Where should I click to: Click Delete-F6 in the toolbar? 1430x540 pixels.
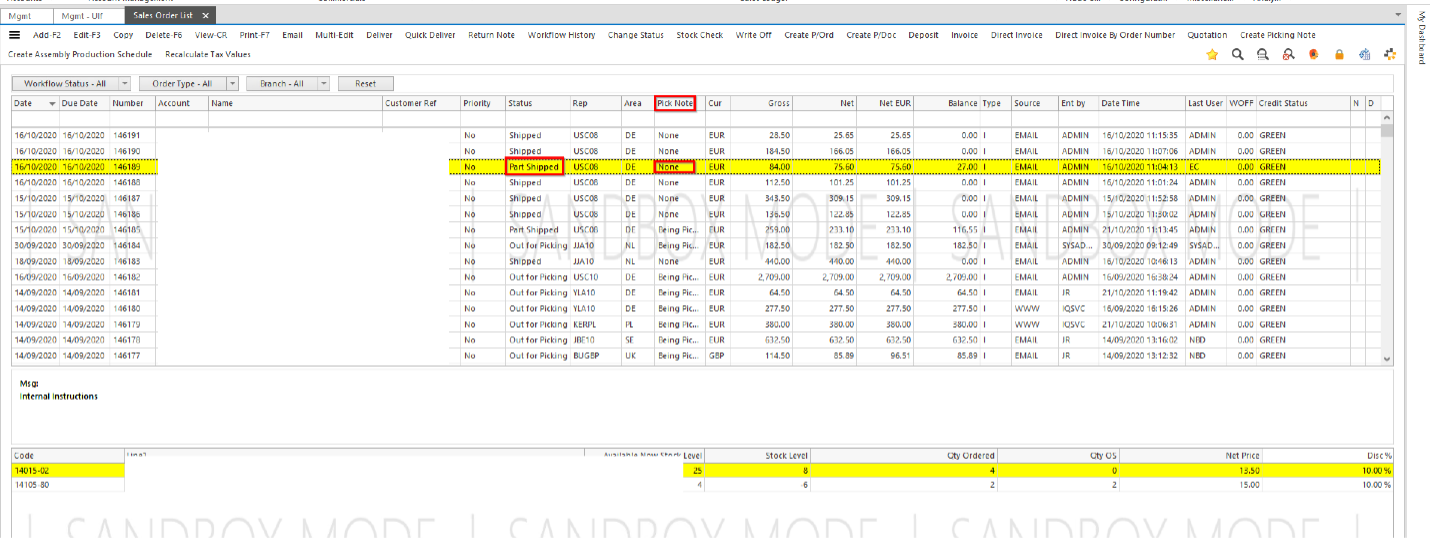[162, 35]
